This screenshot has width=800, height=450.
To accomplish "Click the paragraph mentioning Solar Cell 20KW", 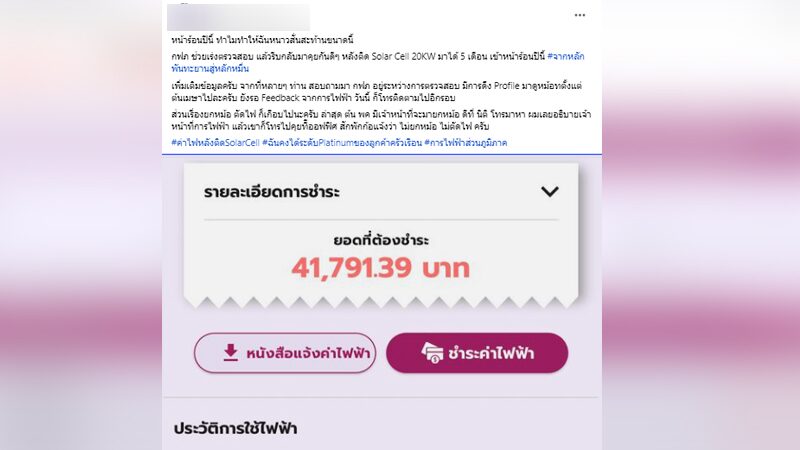I will point(378,62).
